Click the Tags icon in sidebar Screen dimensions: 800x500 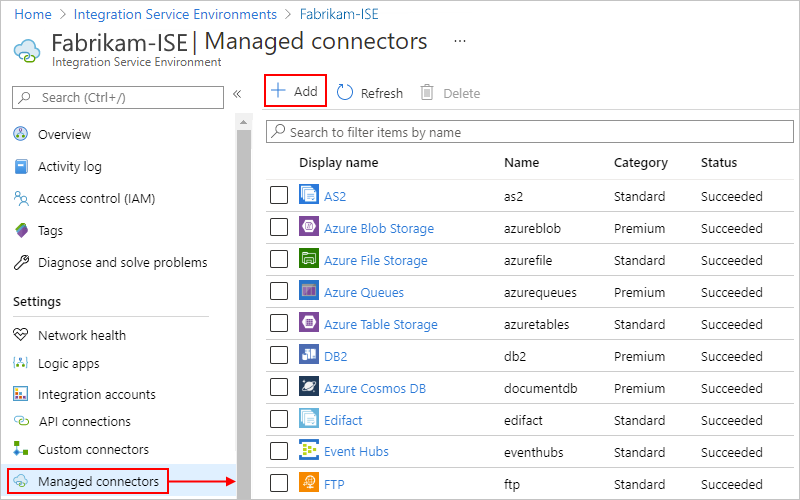pos(21,230)
